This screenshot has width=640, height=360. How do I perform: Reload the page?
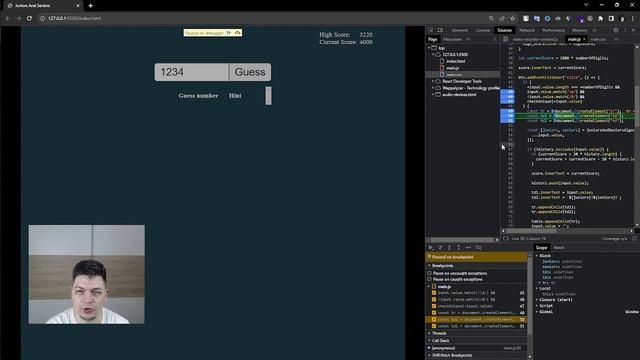pyautogui.click(x=29, y=18)
